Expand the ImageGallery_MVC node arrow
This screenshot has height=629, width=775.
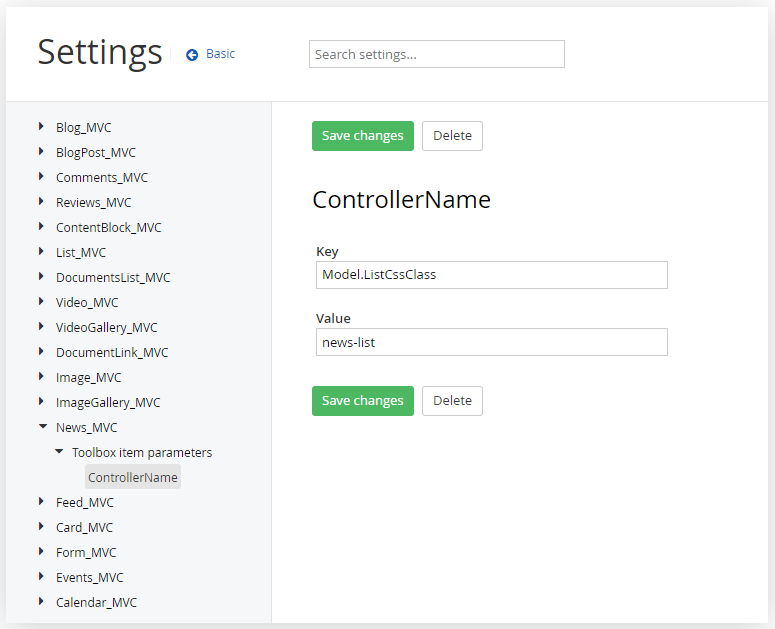point(41,402)
